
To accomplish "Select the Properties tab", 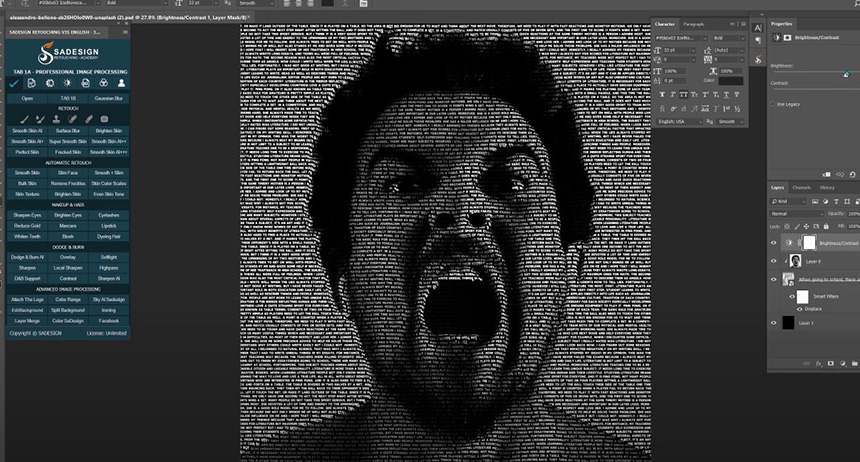I will [782, 24].
